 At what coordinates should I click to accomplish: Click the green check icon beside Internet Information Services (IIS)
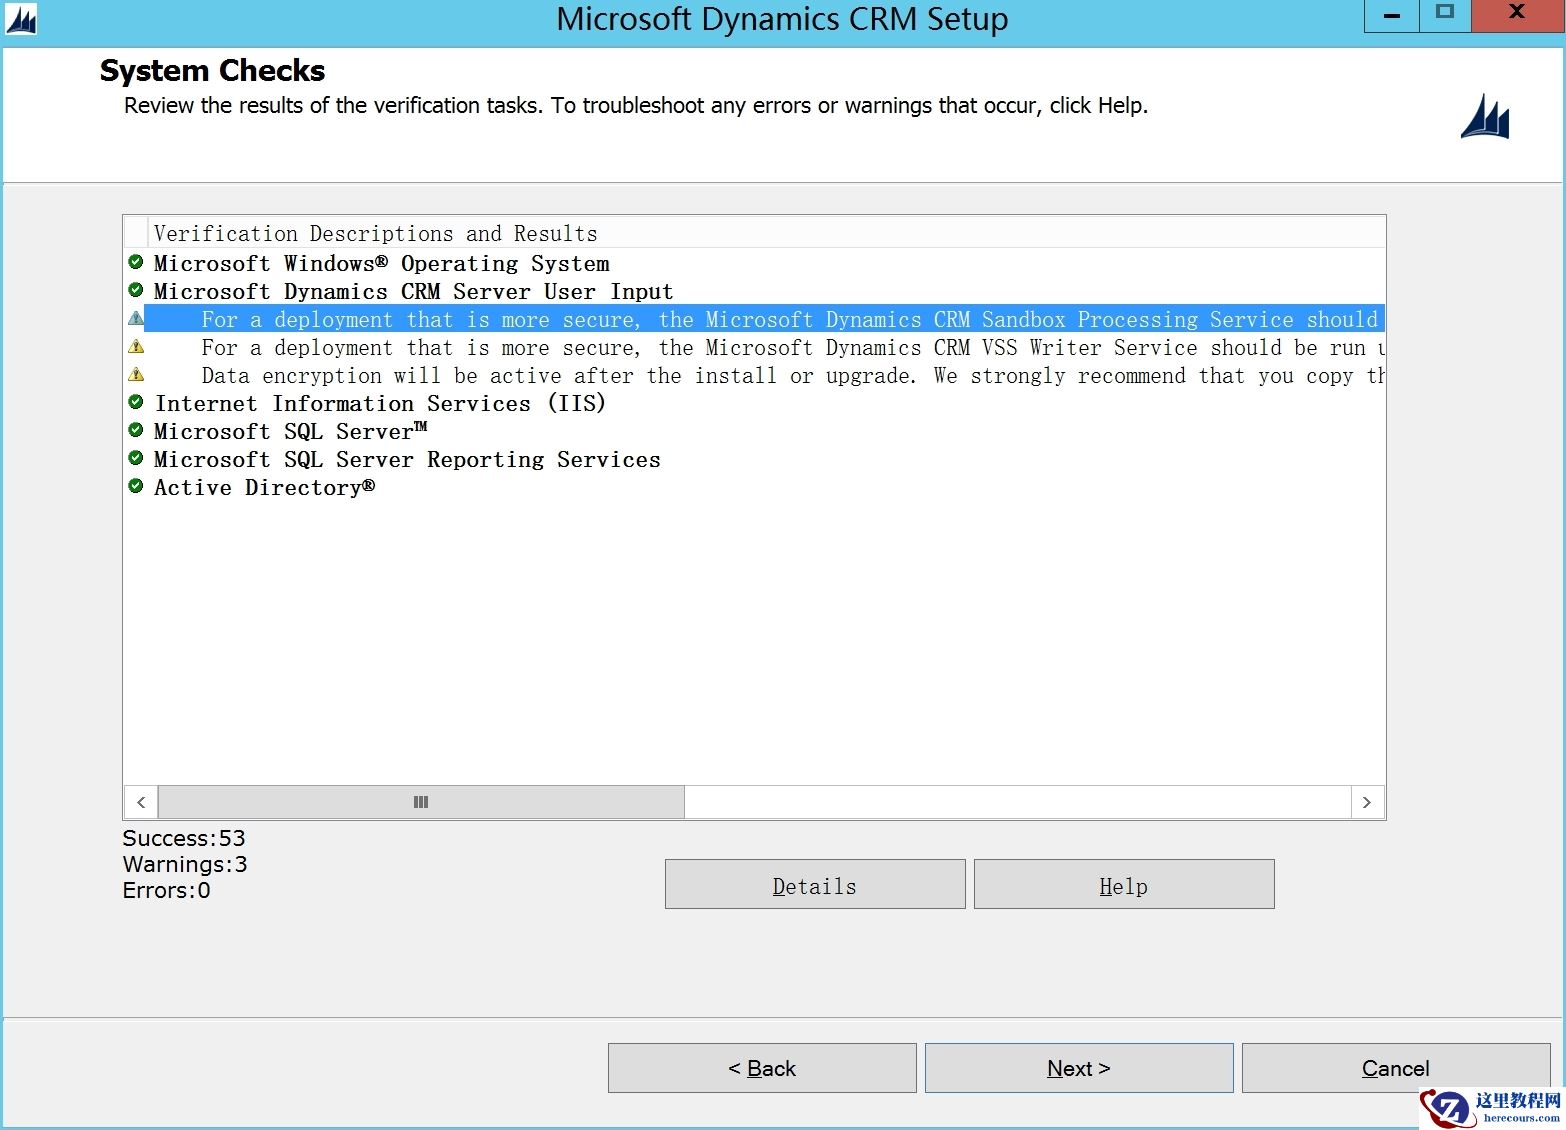[x=136, y=402]
